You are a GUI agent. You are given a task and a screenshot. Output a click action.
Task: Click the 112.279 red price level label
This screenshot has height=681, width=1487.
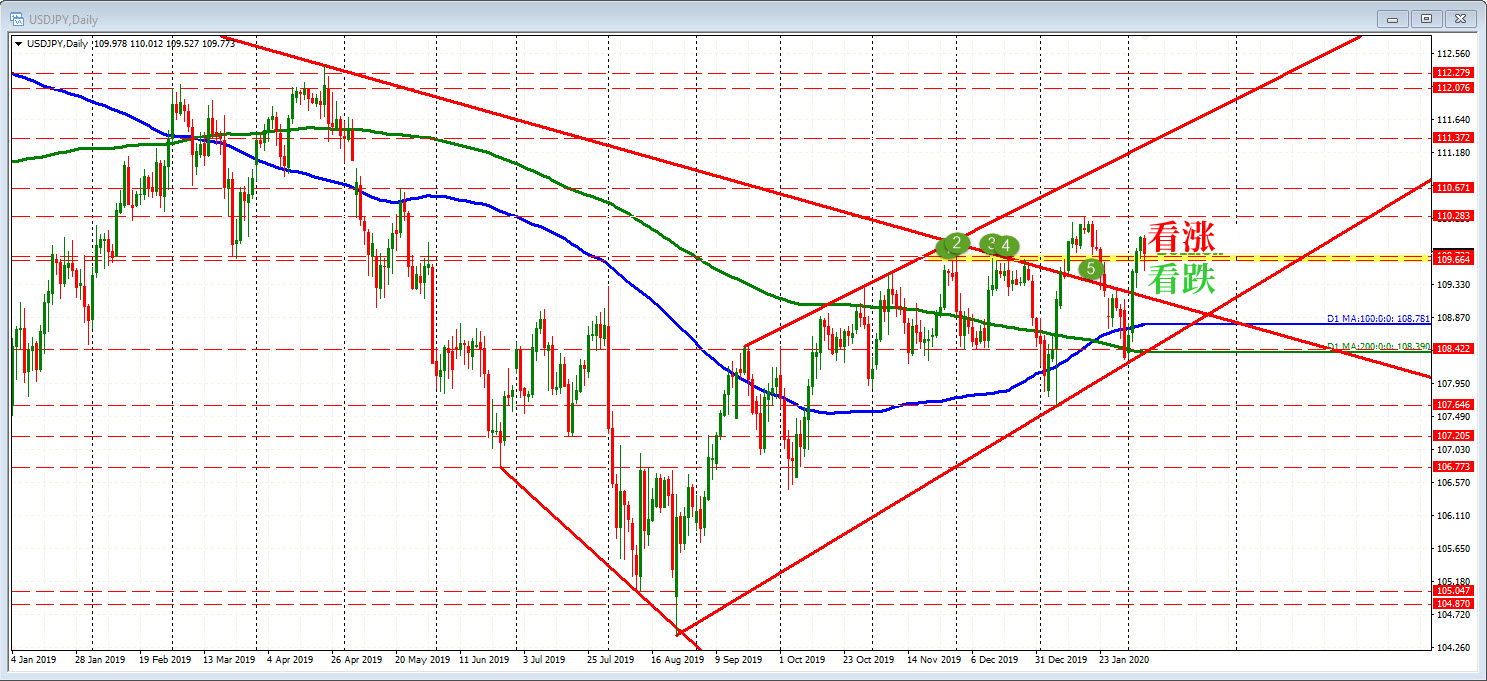[1451, 73]
